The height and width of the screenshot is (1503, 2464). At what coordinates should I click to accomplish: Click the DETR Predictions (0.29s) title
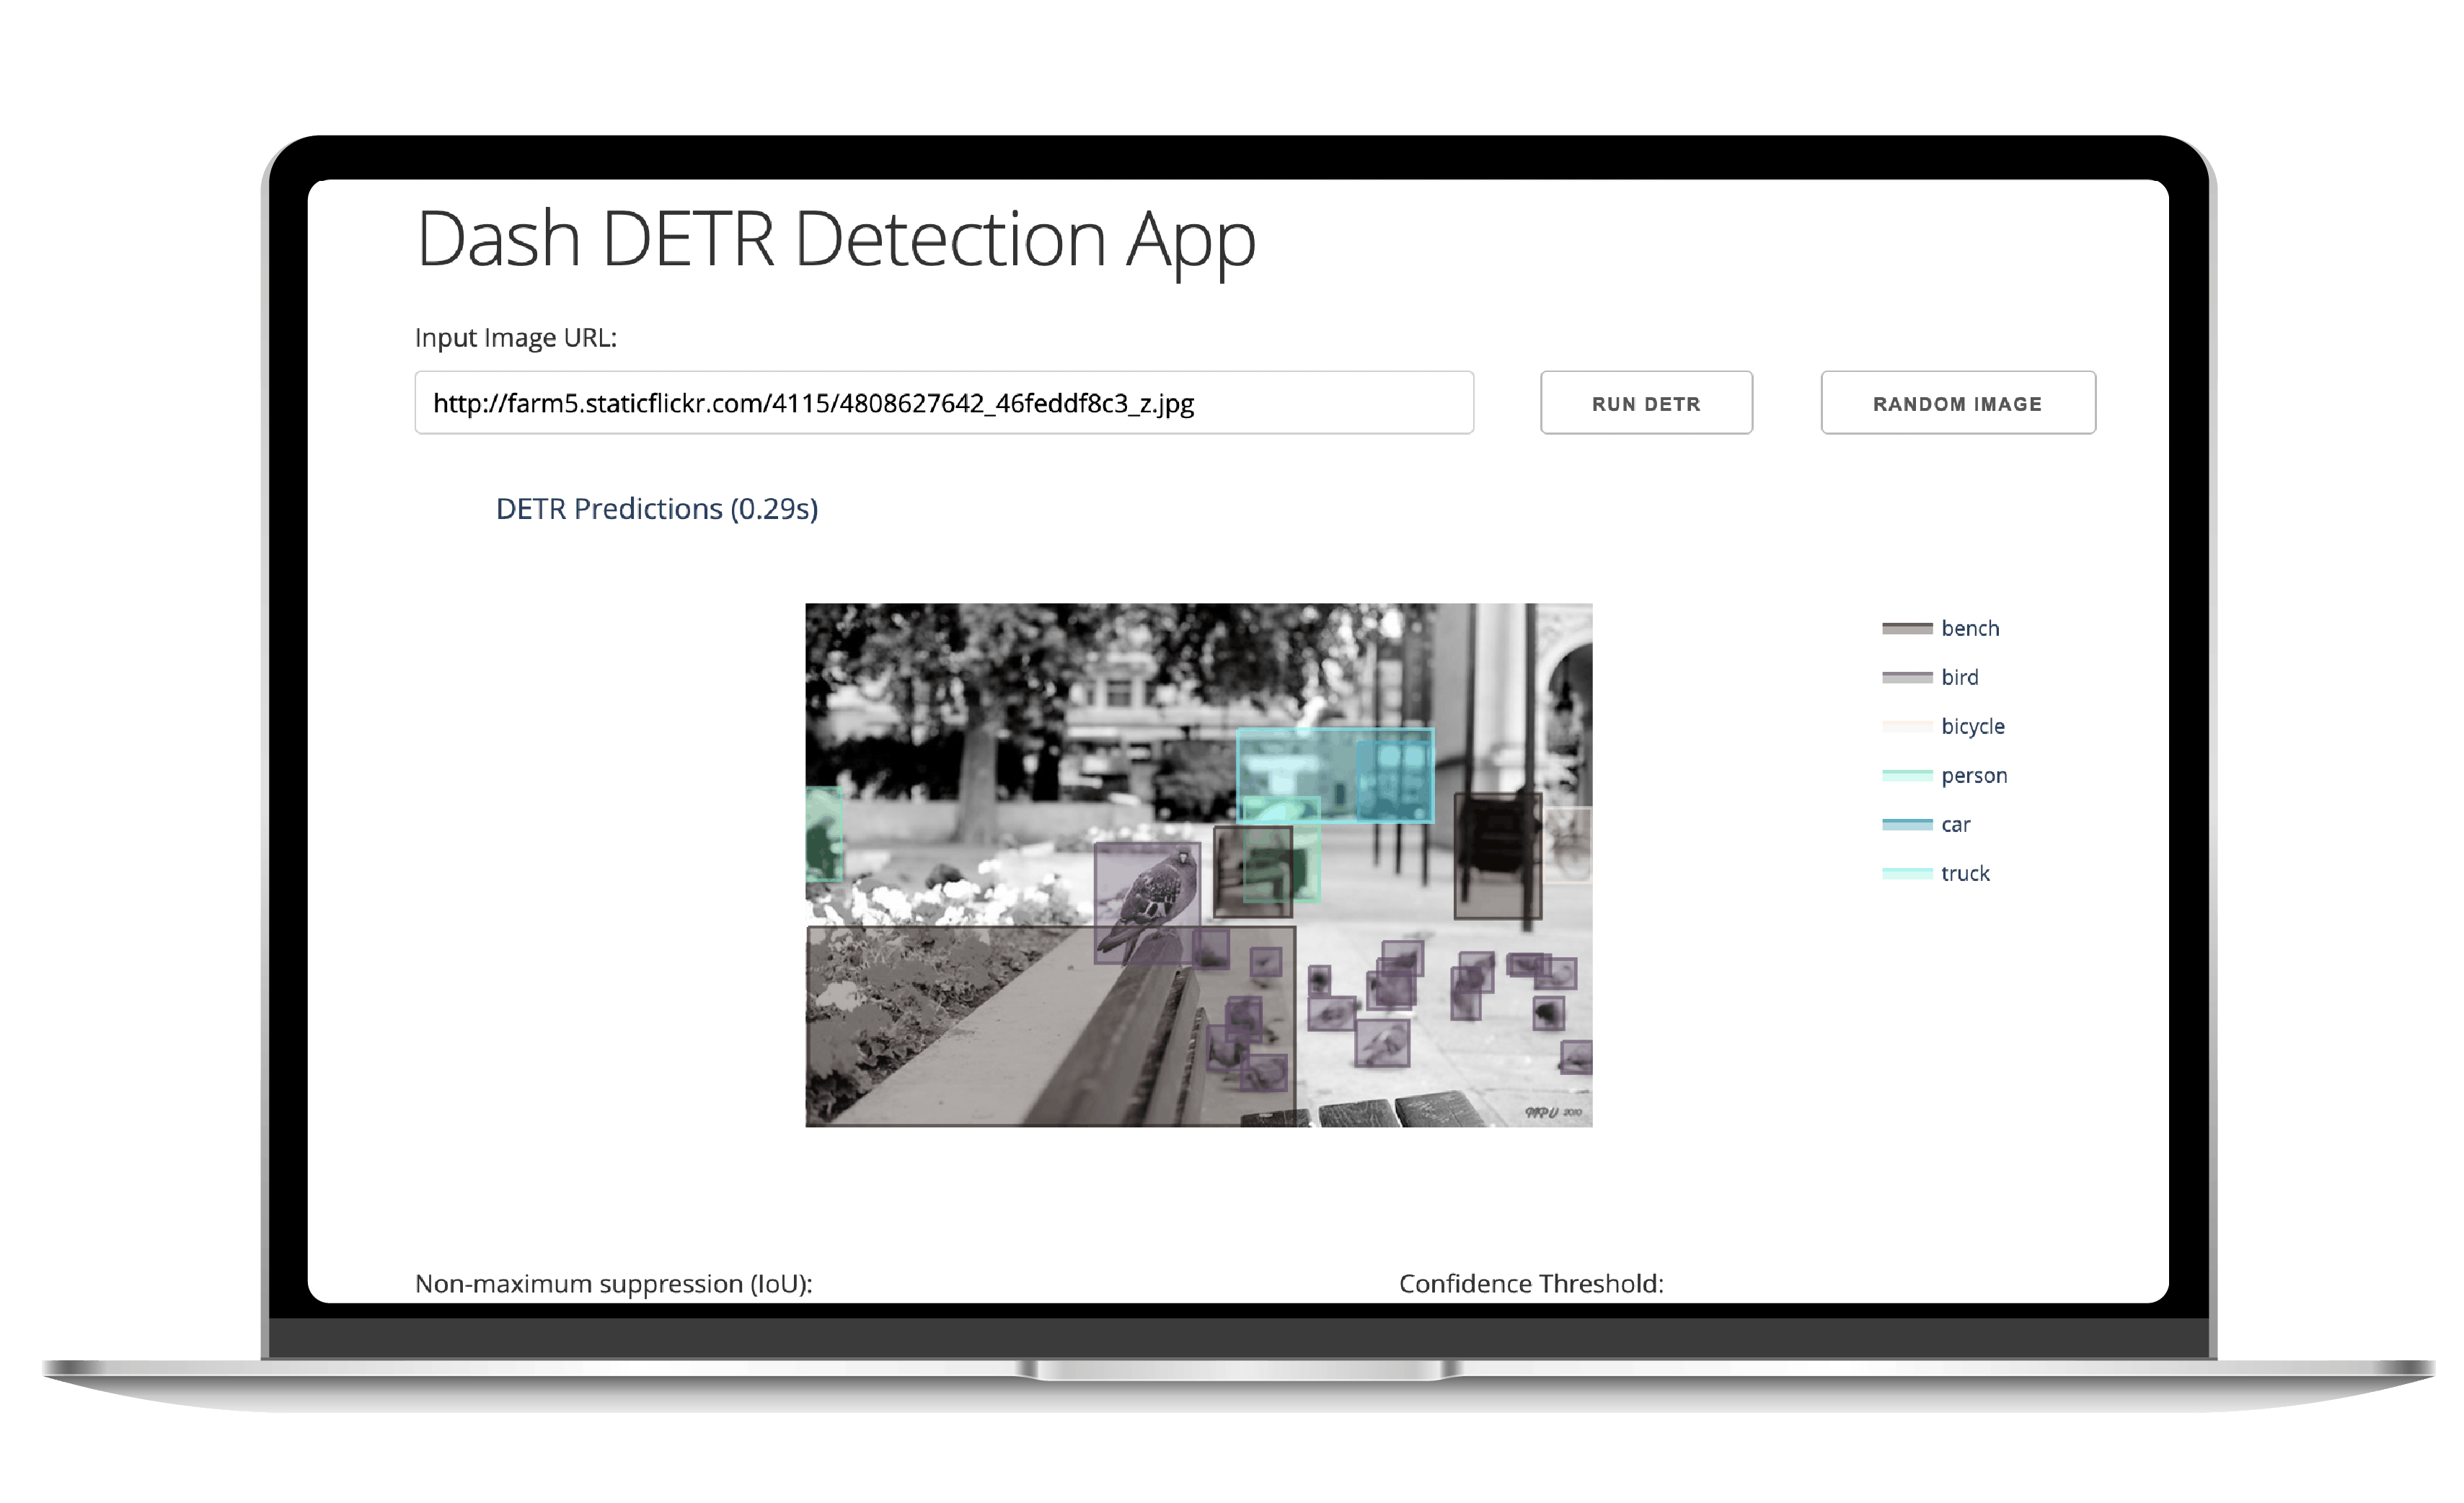click(657, 509)
